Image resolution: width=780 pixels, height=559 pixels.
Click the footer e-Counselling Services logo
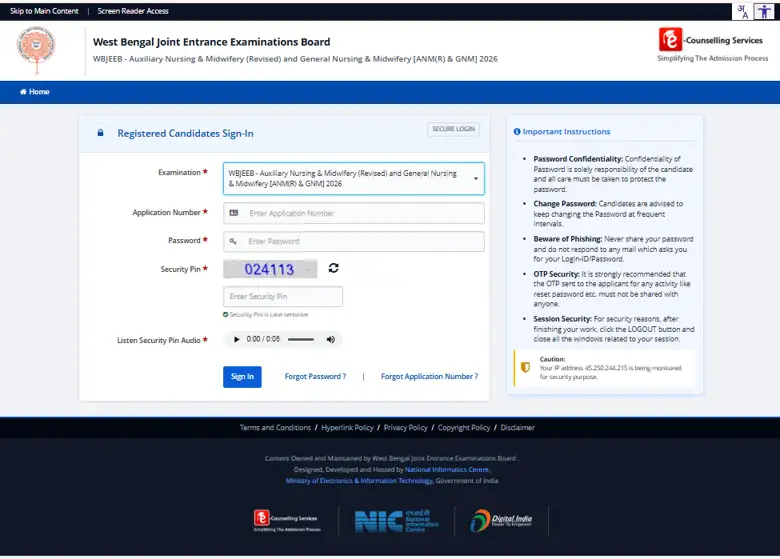287,521
